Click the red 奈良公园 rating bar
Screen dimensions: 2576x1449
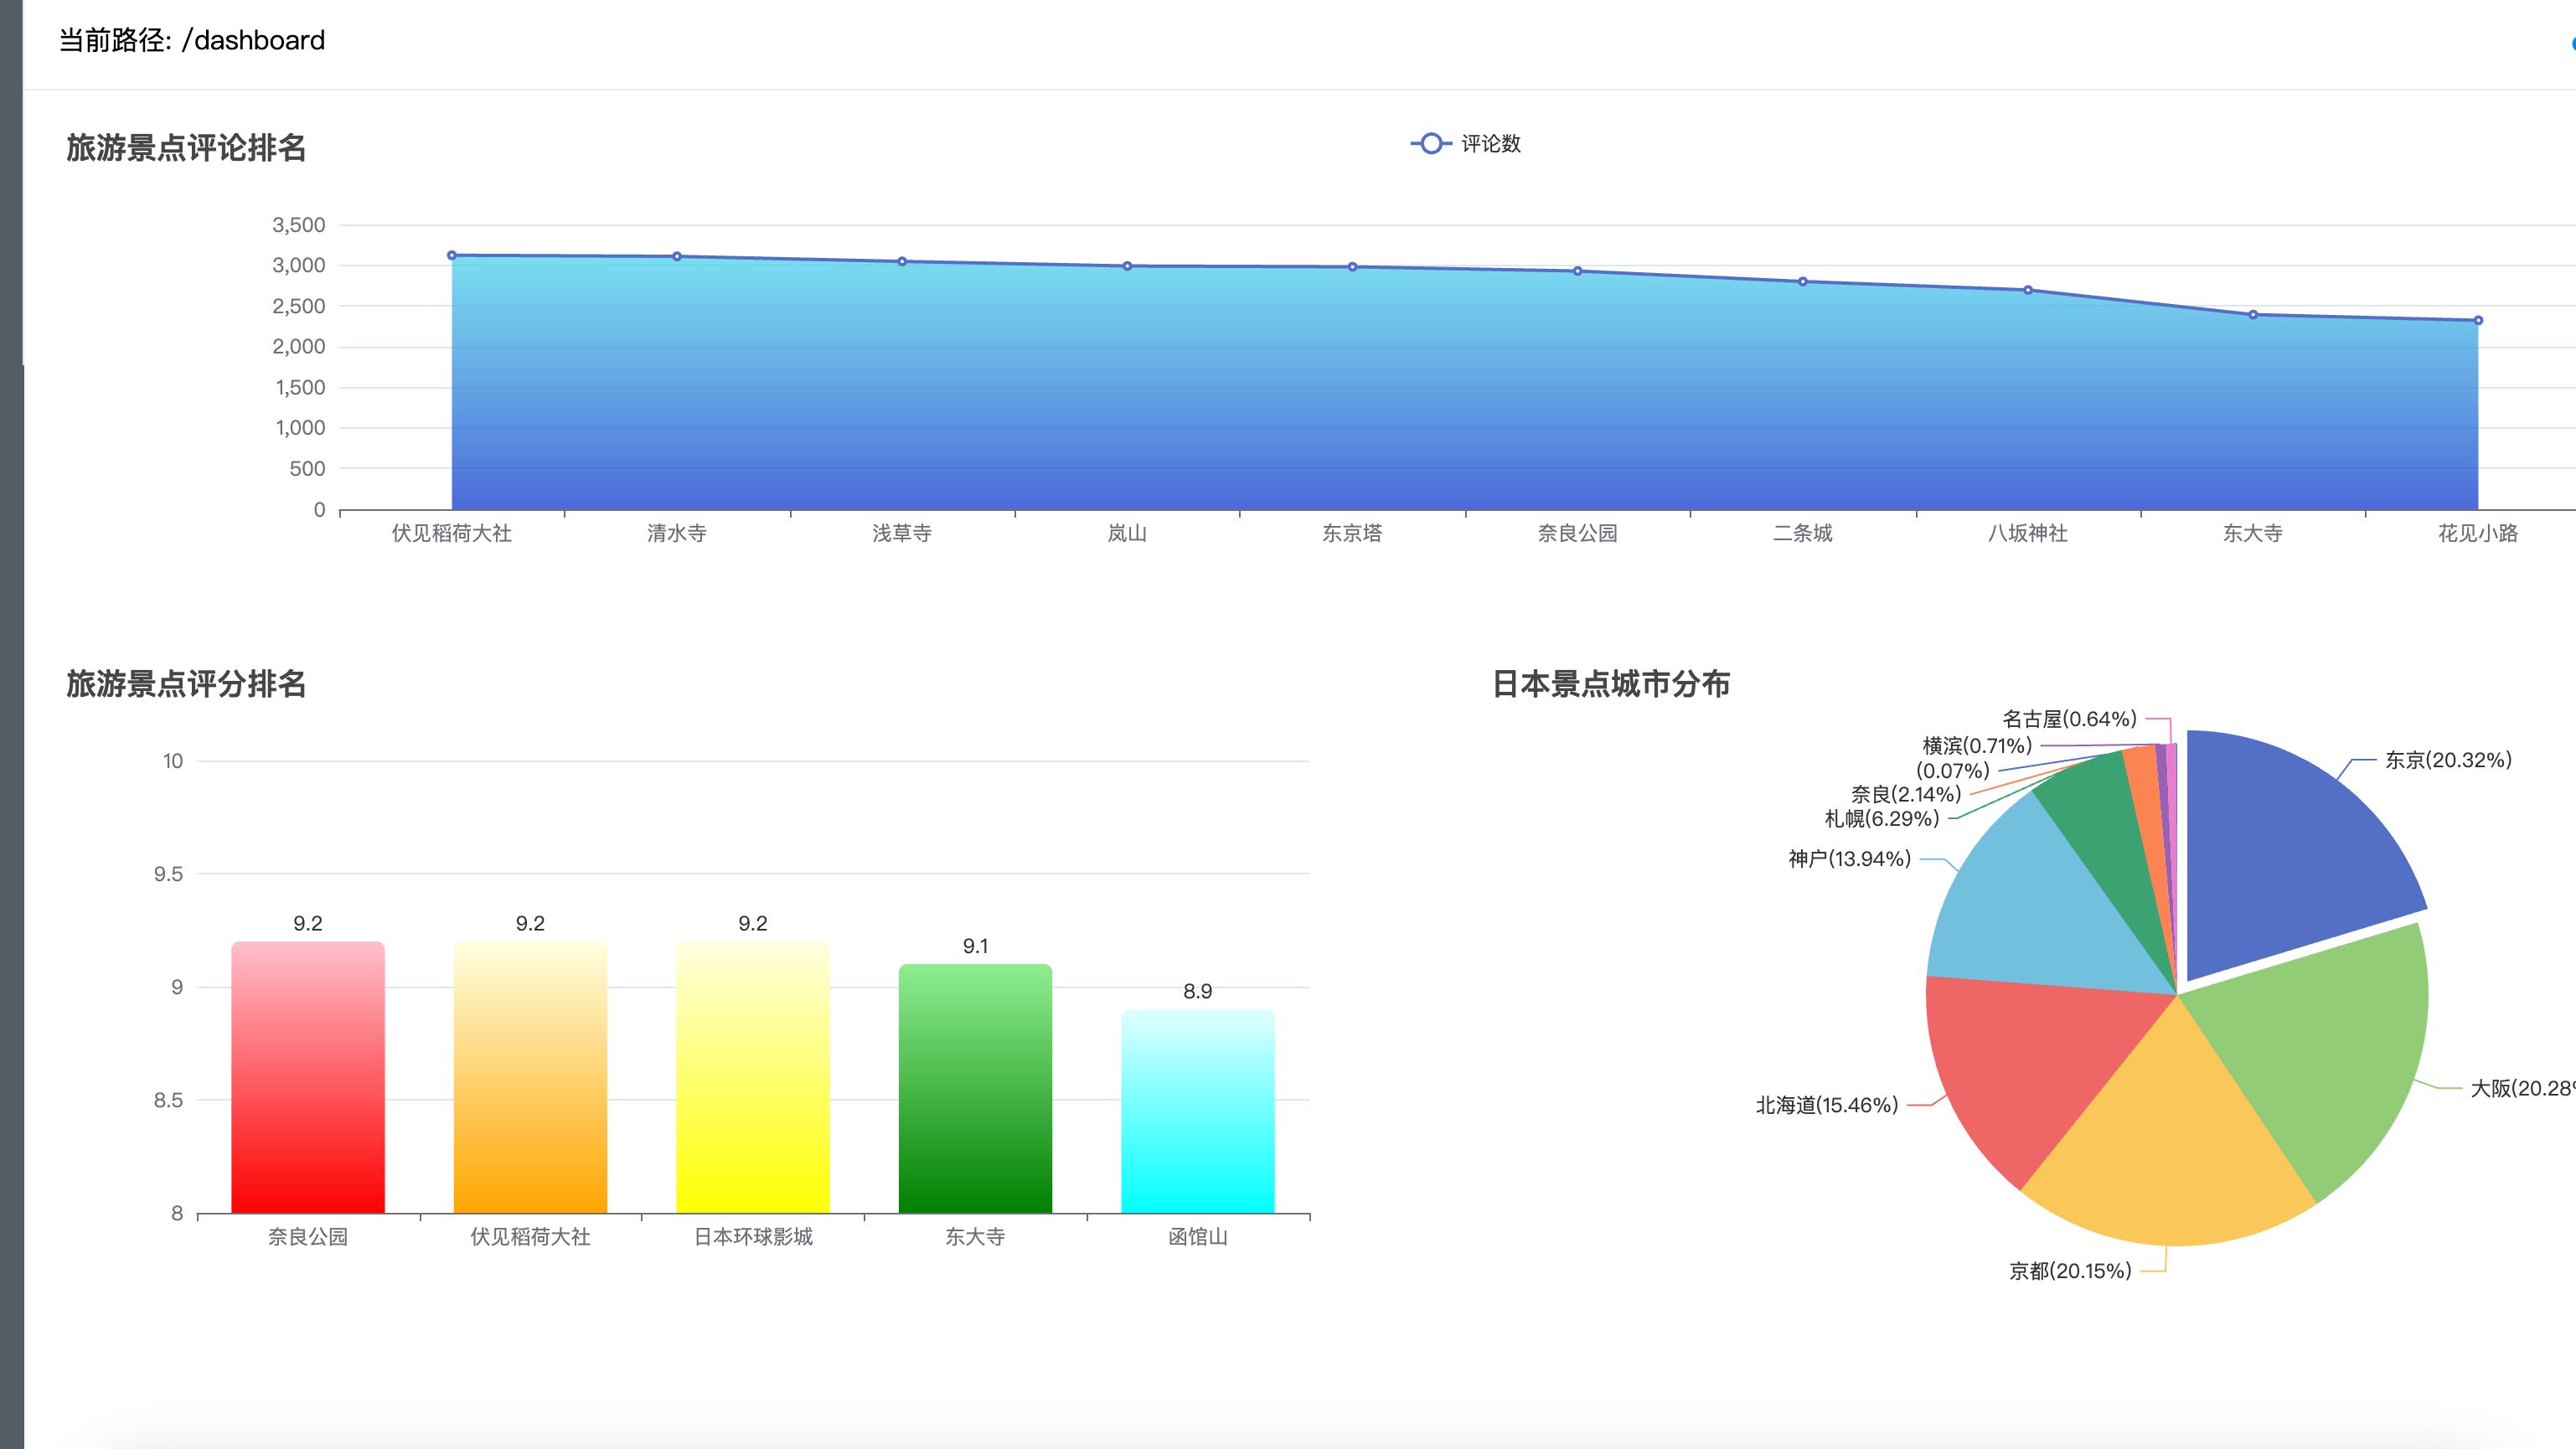click(308, 1077)
